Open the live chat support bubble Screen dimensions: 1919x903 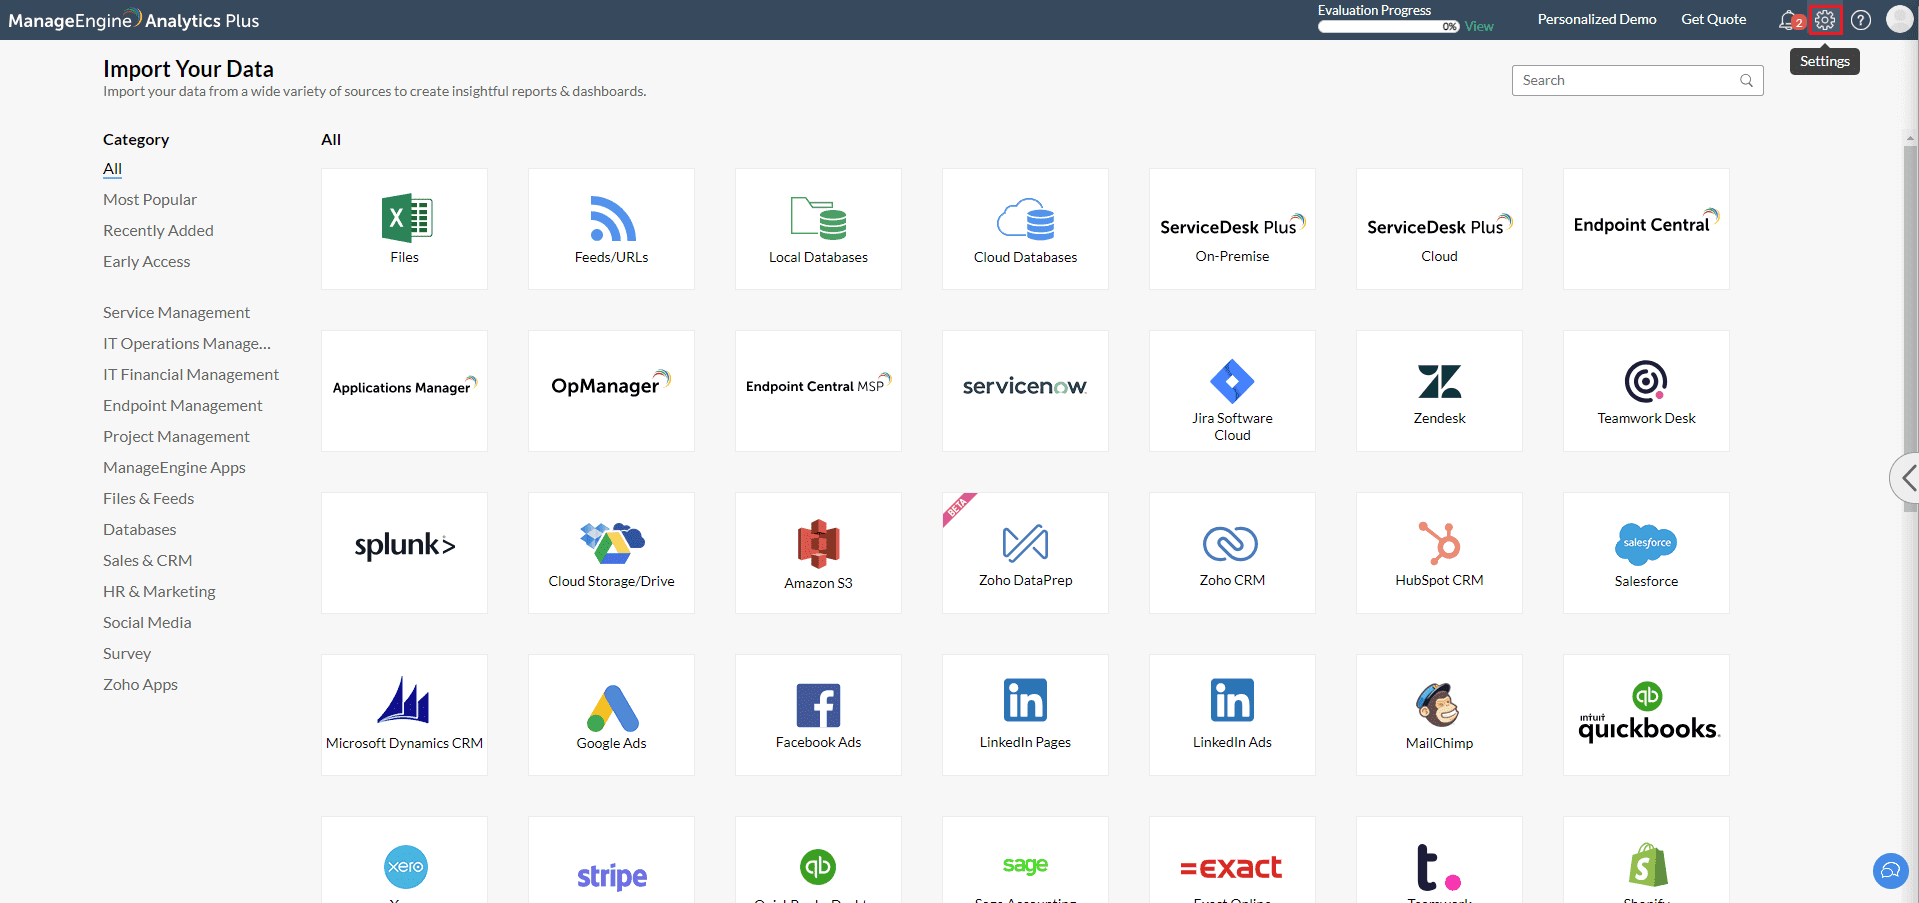click(x=1890, y=870)
